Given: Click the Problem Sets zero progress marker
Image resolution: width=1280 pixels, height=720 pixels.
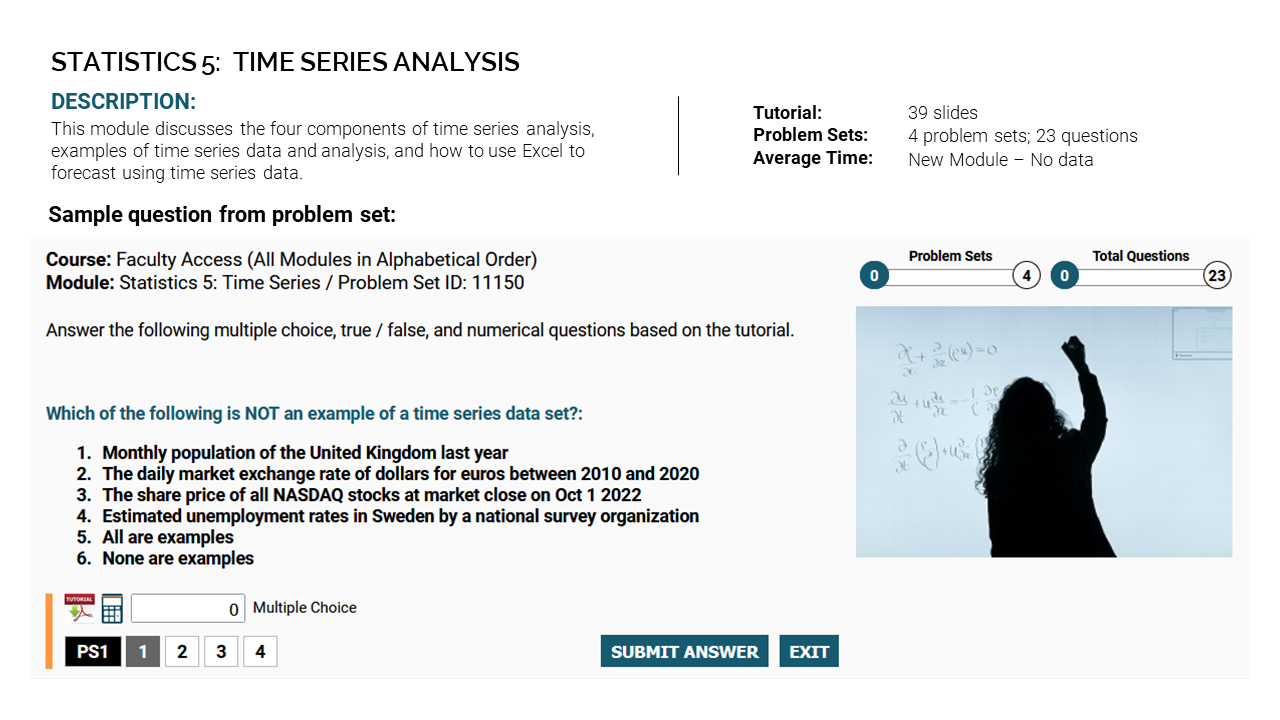Looking at the screenshot, I should [x=873, y=275].
